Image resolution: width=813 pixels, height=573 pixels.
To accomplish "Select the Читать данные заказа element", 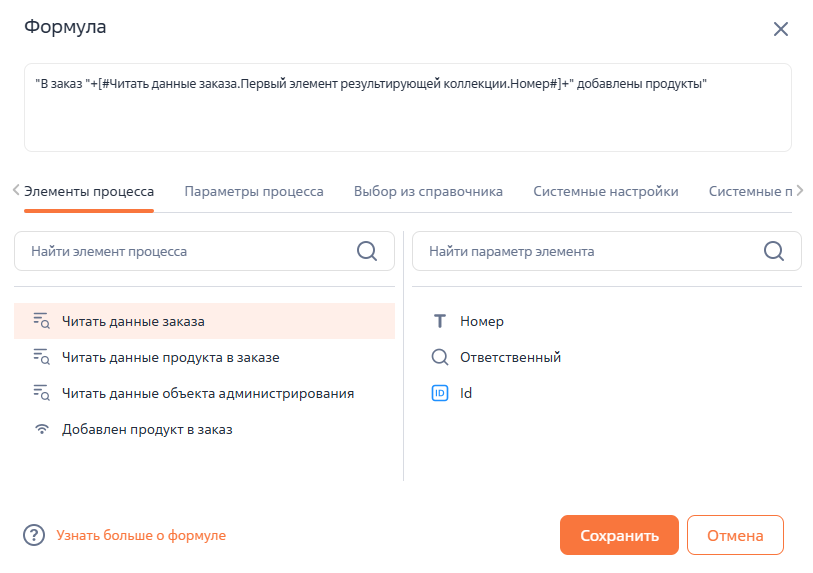I will point(204,321).
